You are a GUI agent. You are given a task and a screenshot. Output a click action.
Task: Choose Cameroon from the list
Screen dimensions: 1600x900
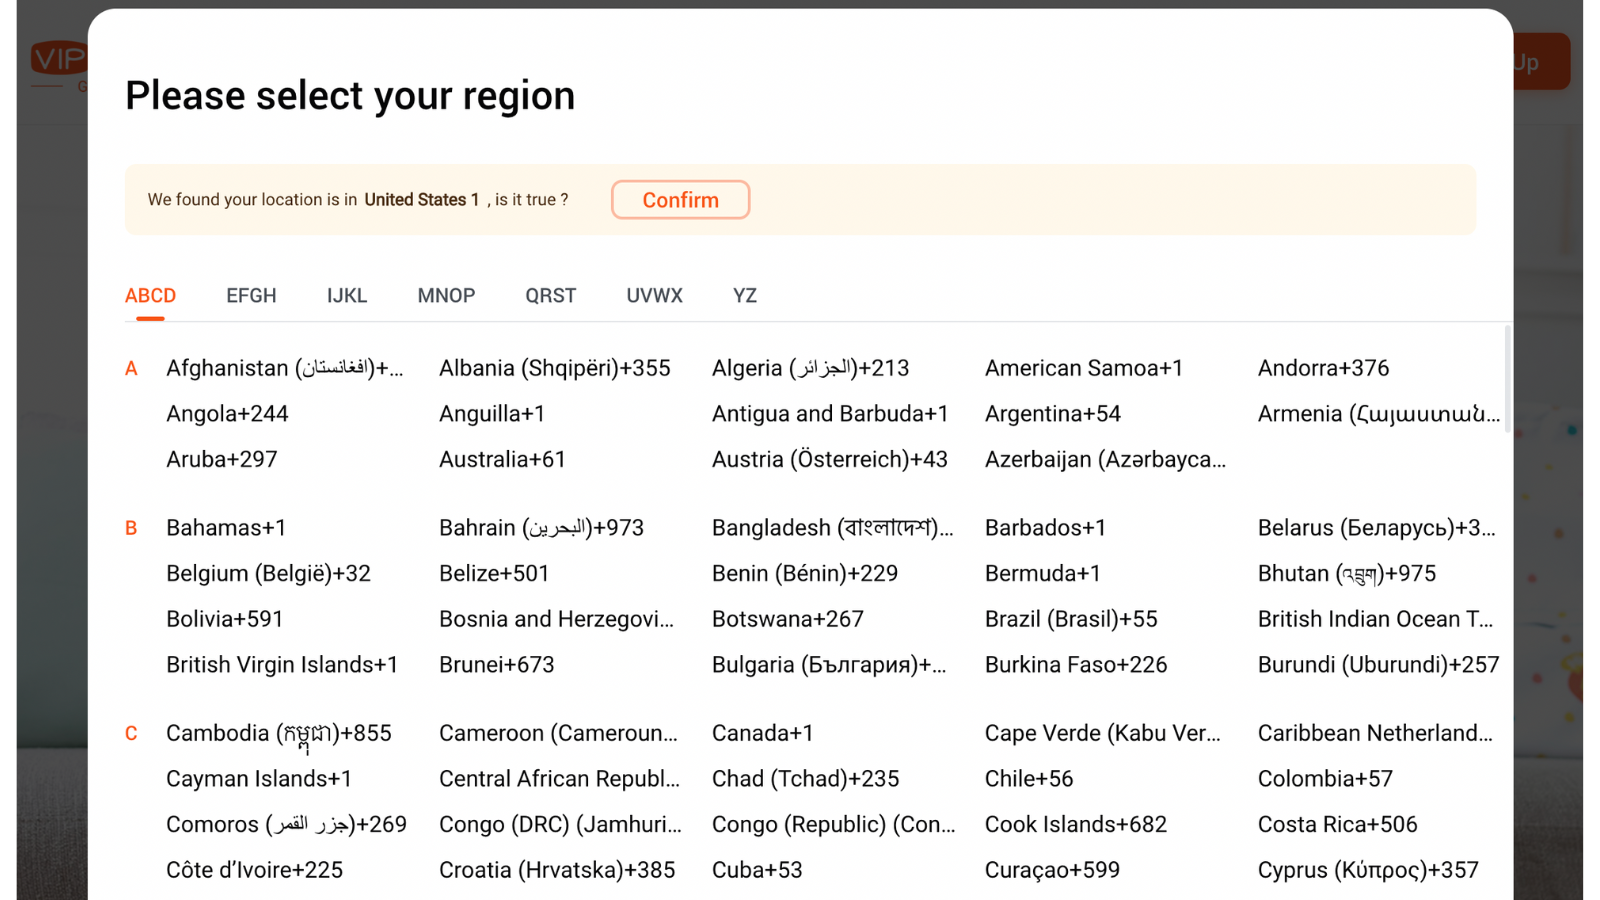pos(558,734)
